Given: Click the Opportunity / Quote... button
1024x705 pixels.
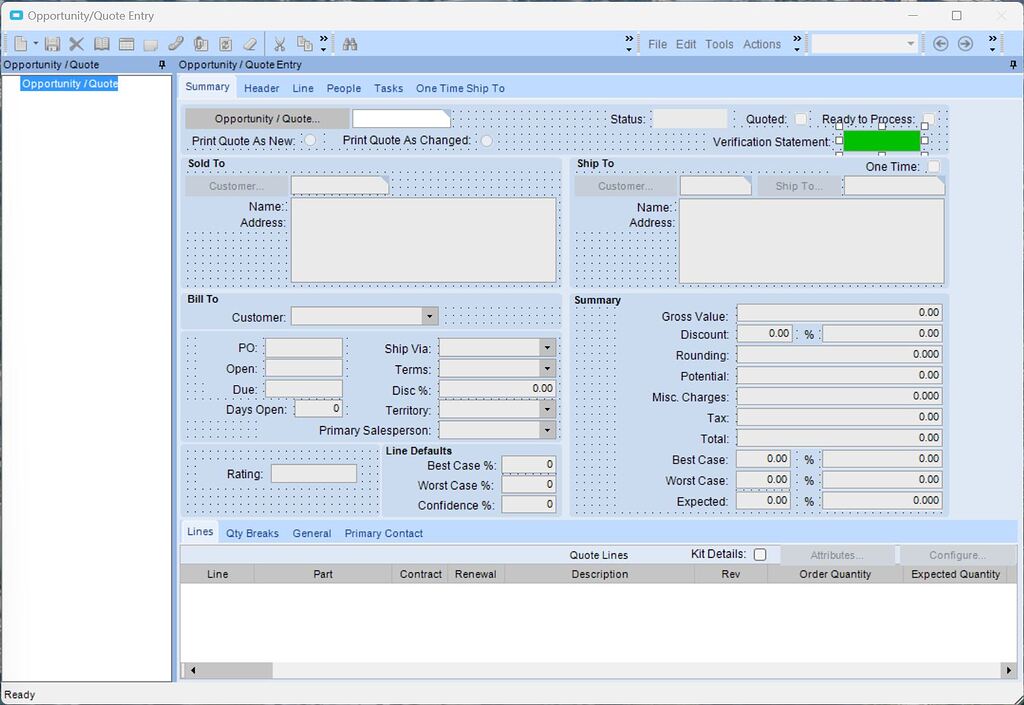Looking at the screenshot, I should [267, 119].
